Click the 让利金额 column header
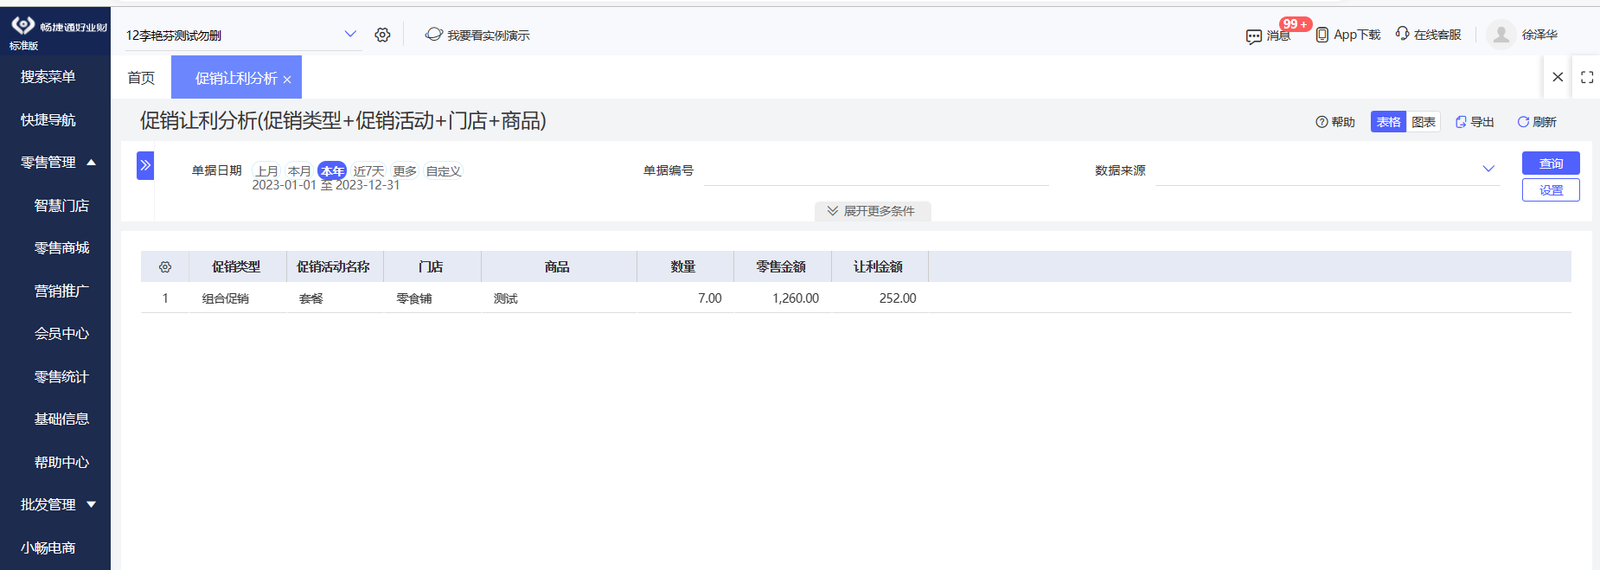The height and width of the screenshot is (570, 1600). pyautogui.click(x=878, y=267)
